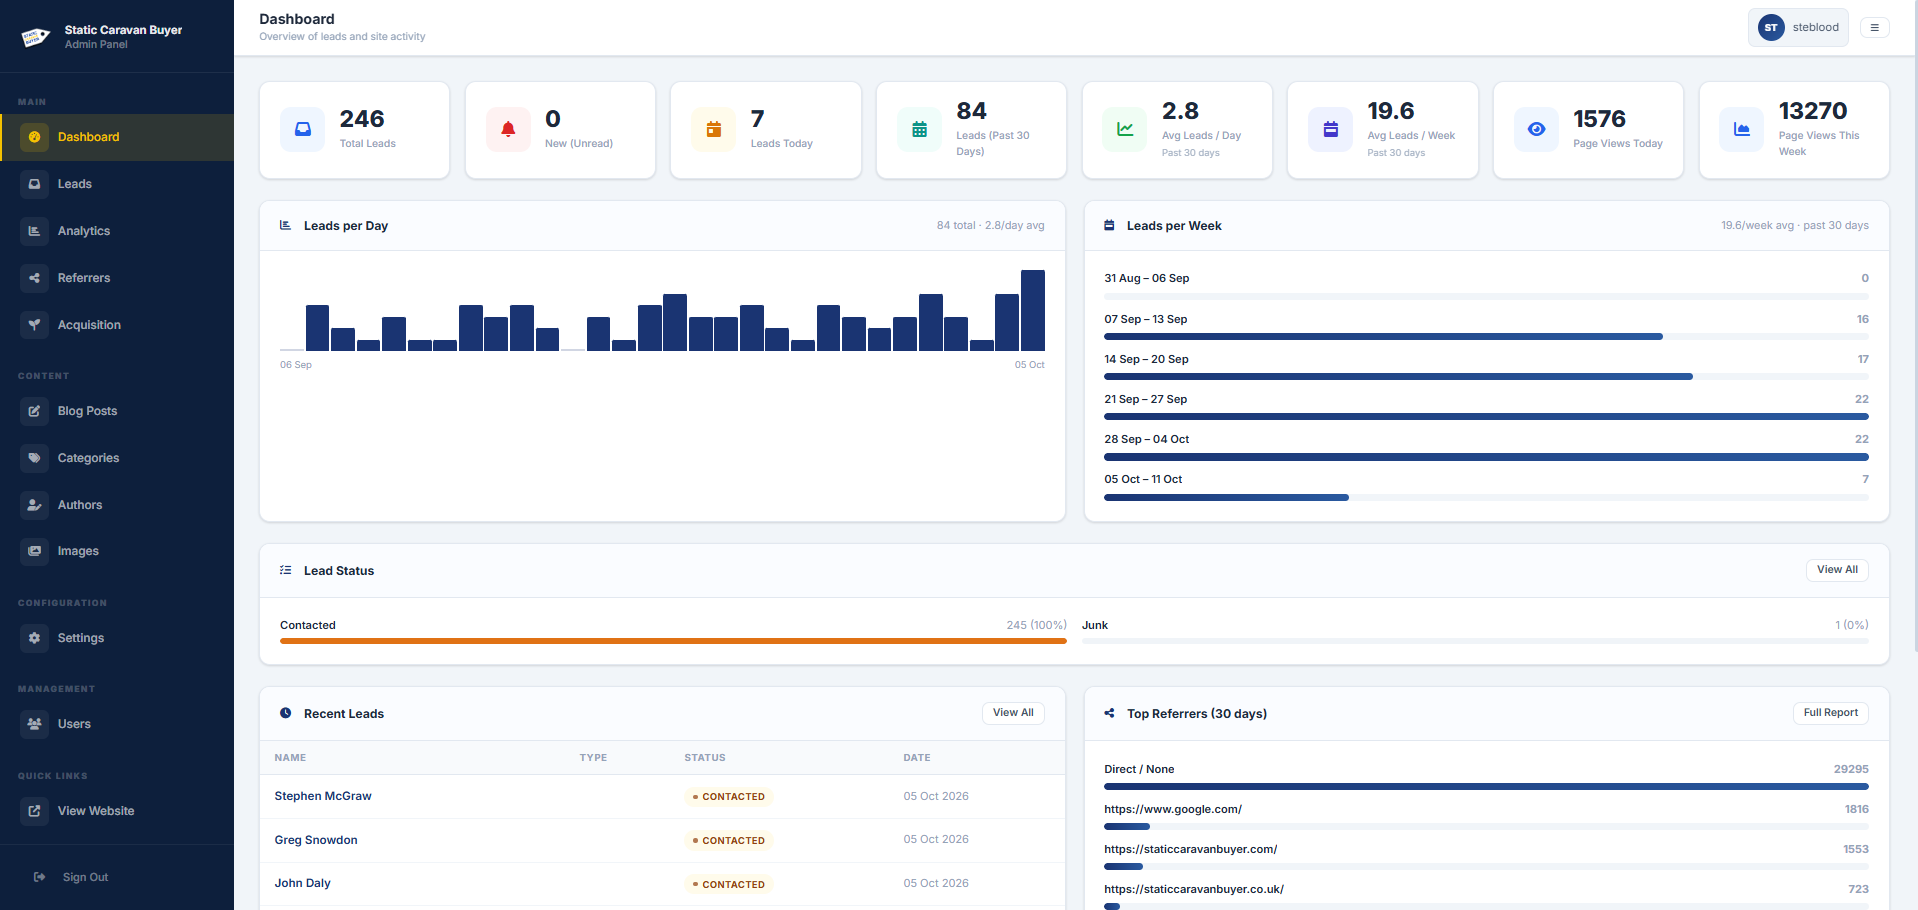Click the 19.6 Avg Leads / Week value
The height and width of the screenshot is (910, 1918).
click(1391, 111)
